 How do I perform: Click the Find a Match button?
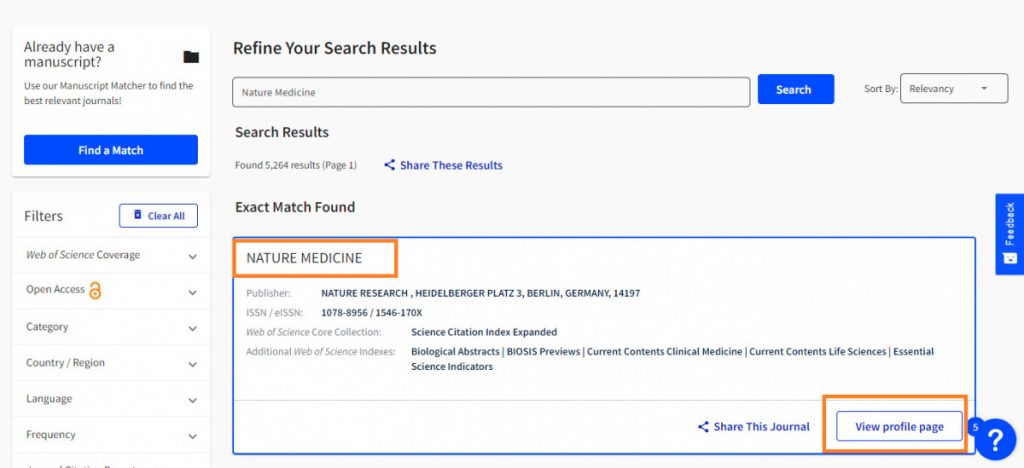coord(111,150)
